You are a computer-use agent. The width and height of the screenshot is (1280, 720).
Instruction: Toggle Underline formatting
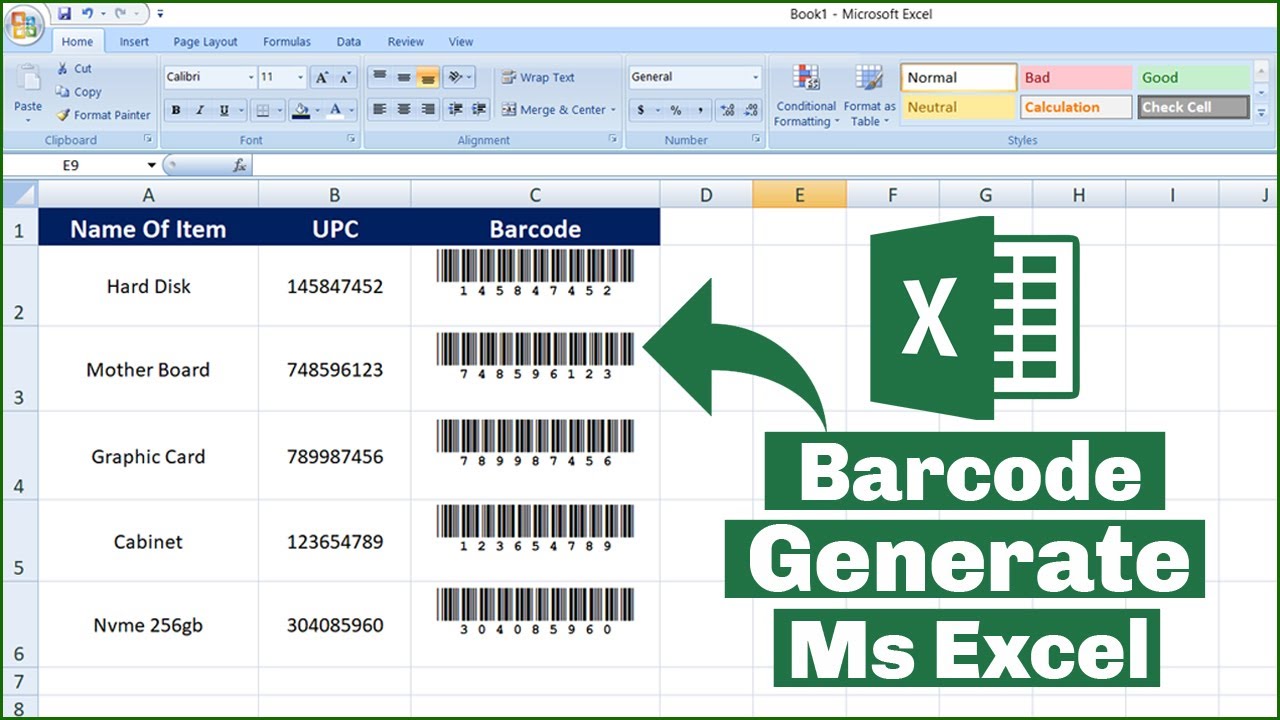click(x=224, y=110)
